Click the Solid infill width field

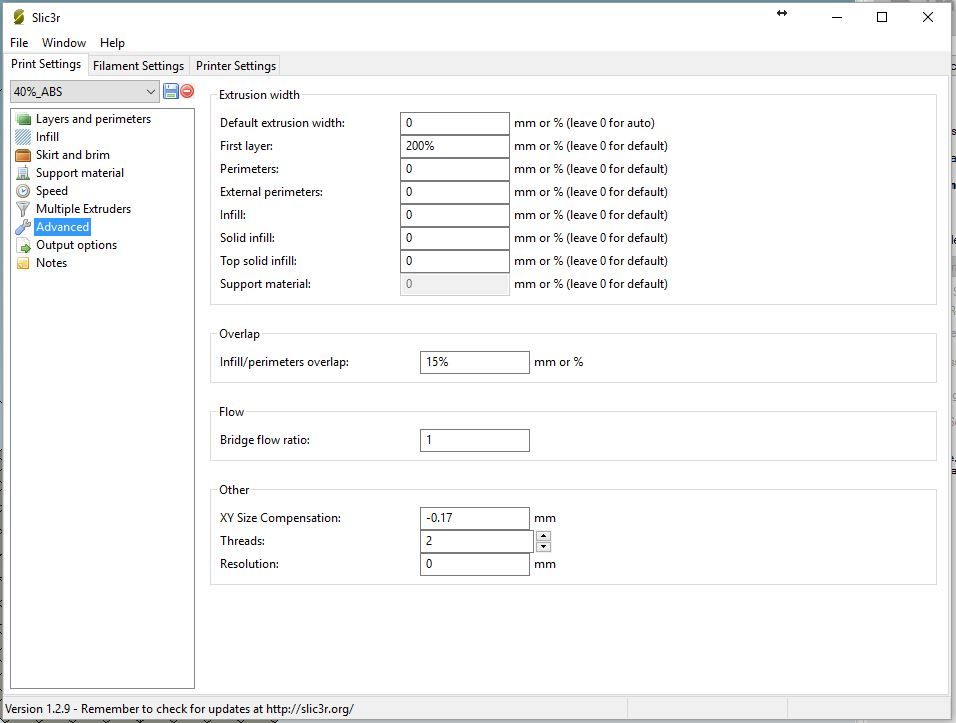tap(455, 238)
